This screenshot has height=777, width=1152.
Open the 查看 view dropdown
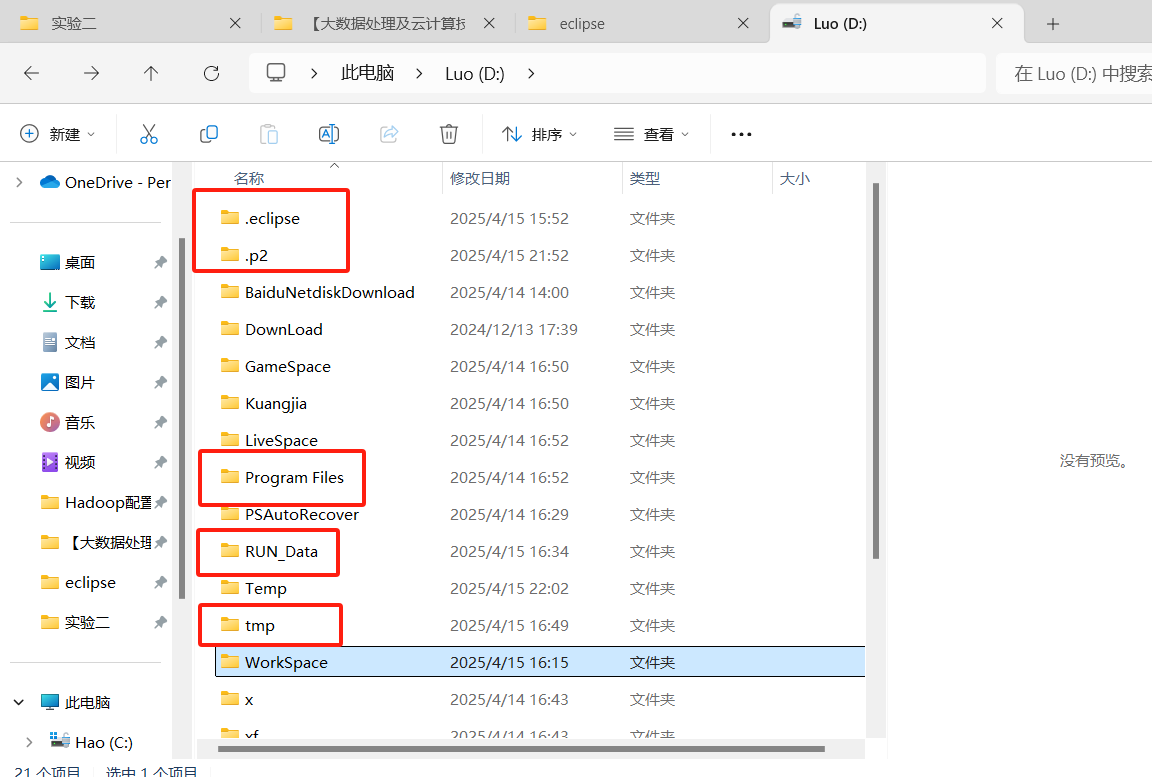651,134
